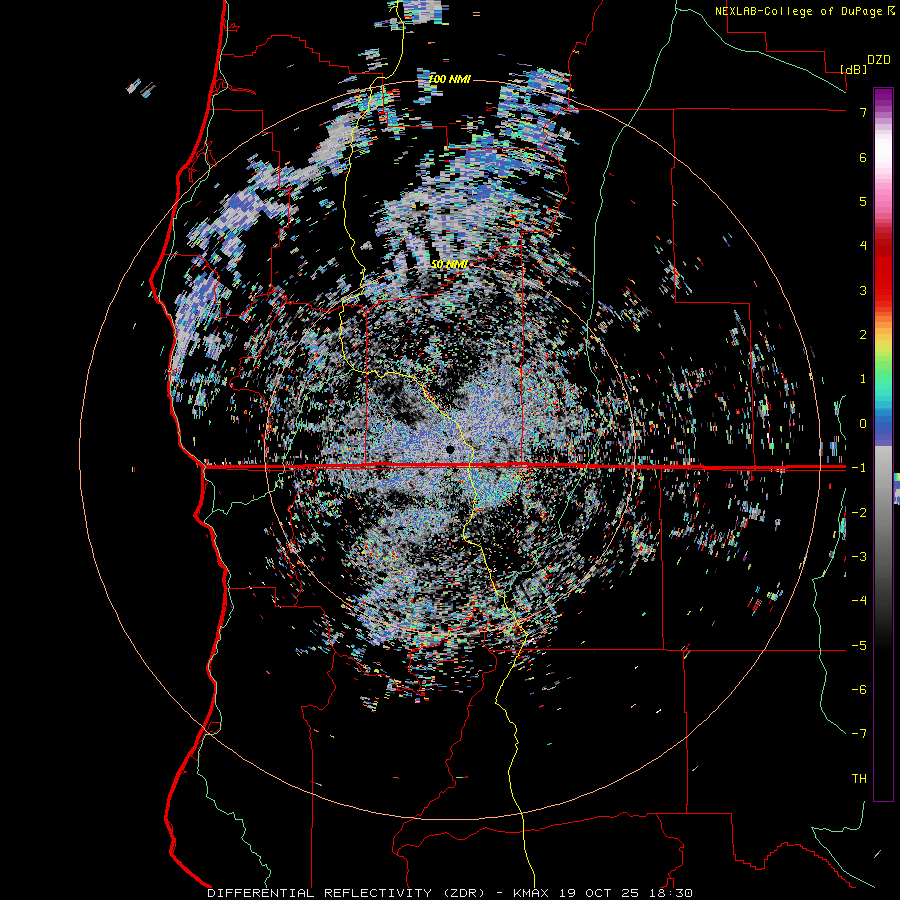
Task: Click the 100 NMI range ring label
Action: [449, 79]
